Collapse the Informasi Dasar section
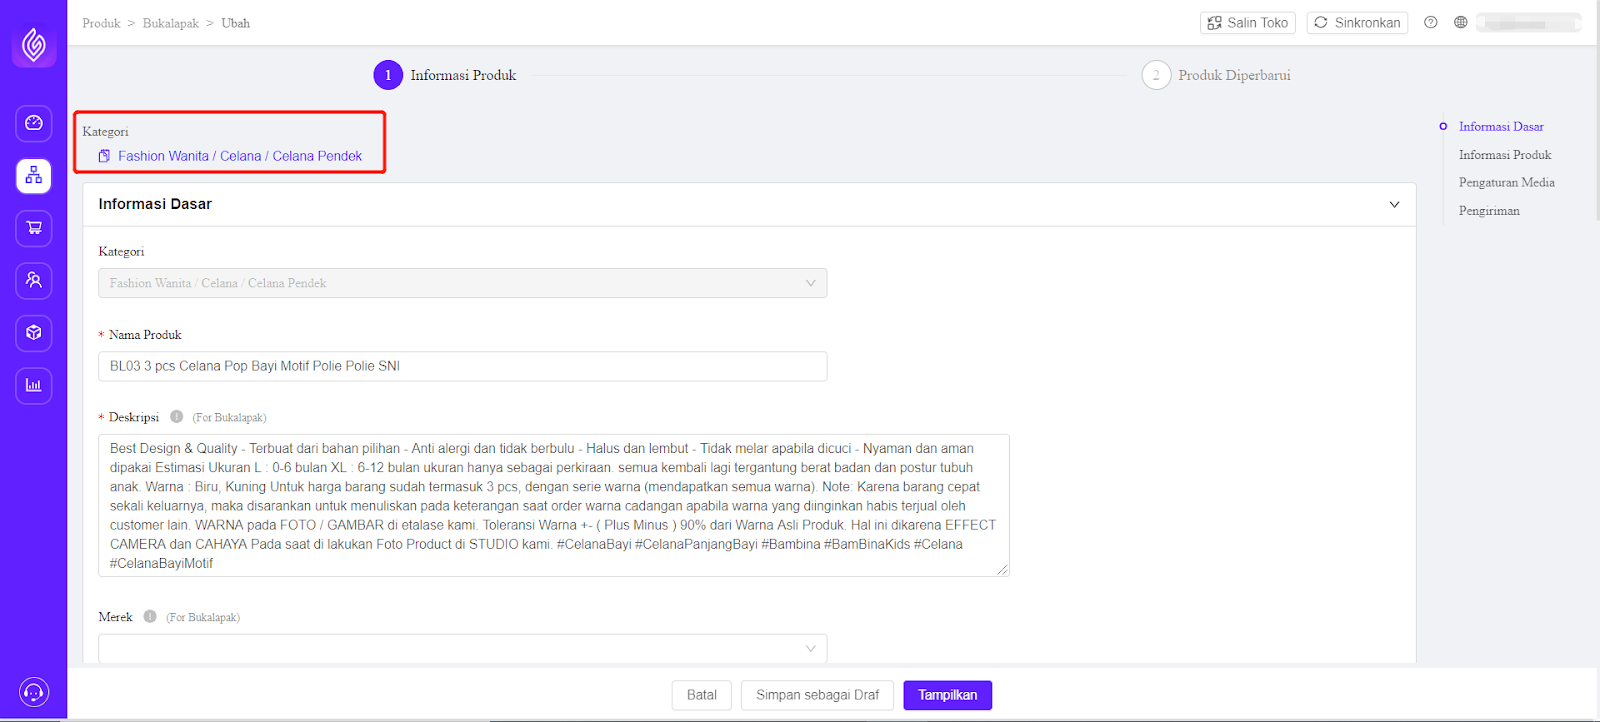Image resolution: width=1600 pixels, height=722 pixels. click(x=1394, y=205)
